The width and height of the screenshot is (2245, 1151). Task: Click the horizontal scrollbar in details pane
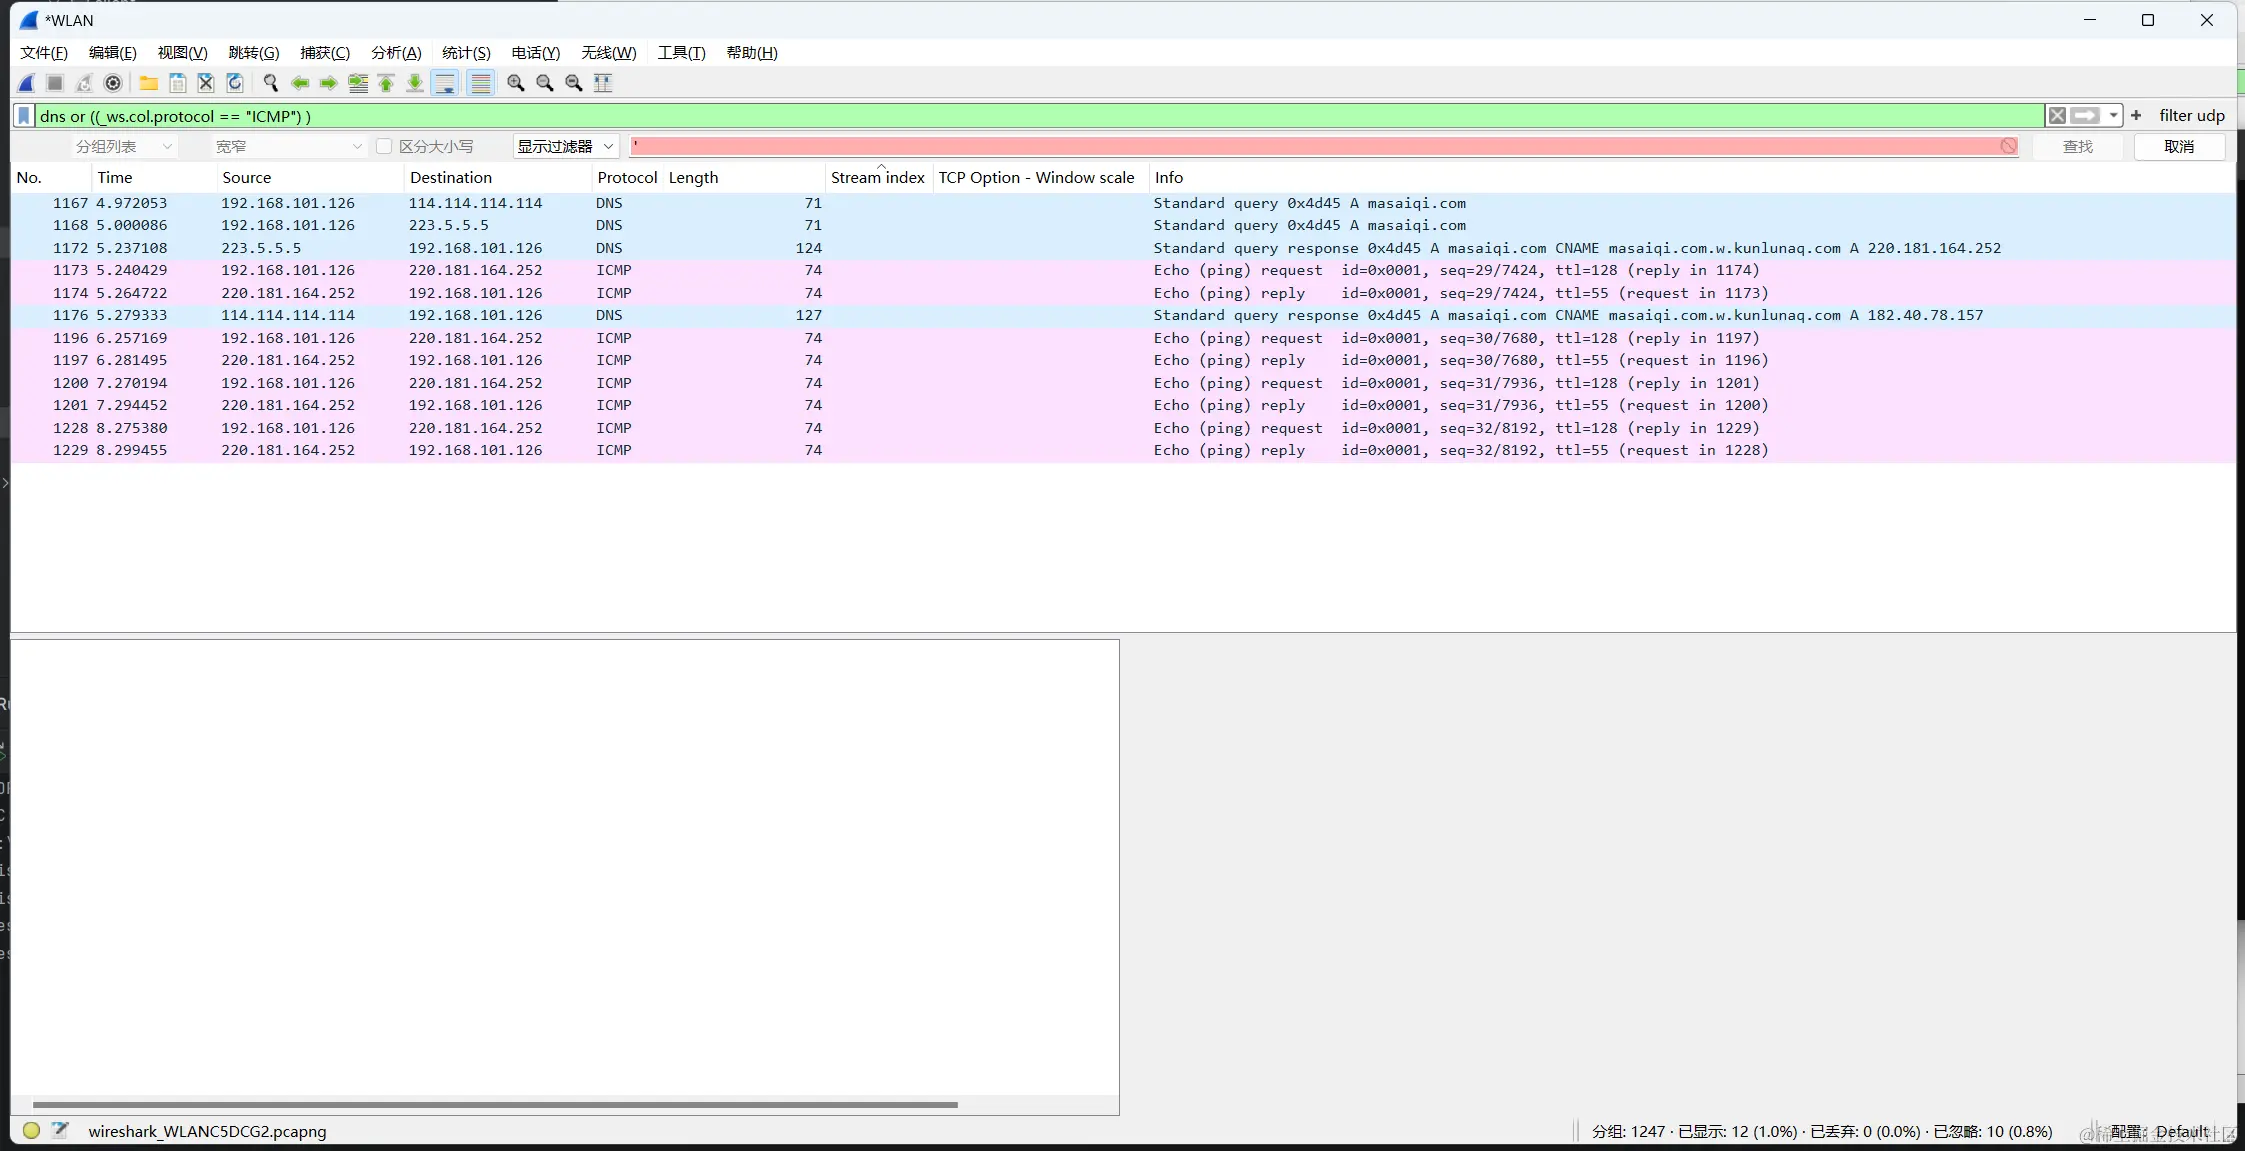pyautogui.click(x=495, y=1105)
